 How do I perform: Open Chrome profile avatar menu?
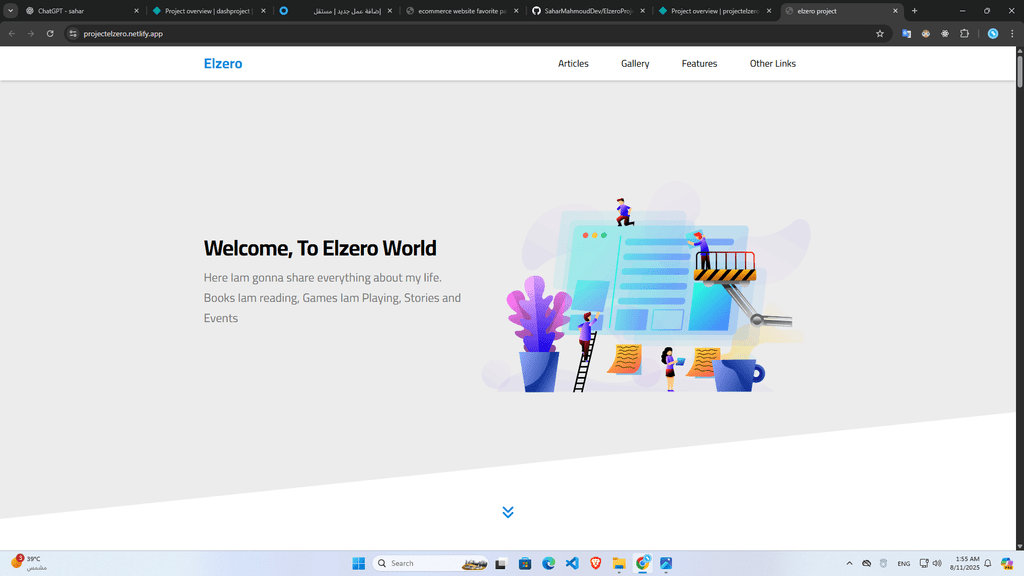click(x=993, y=33)
